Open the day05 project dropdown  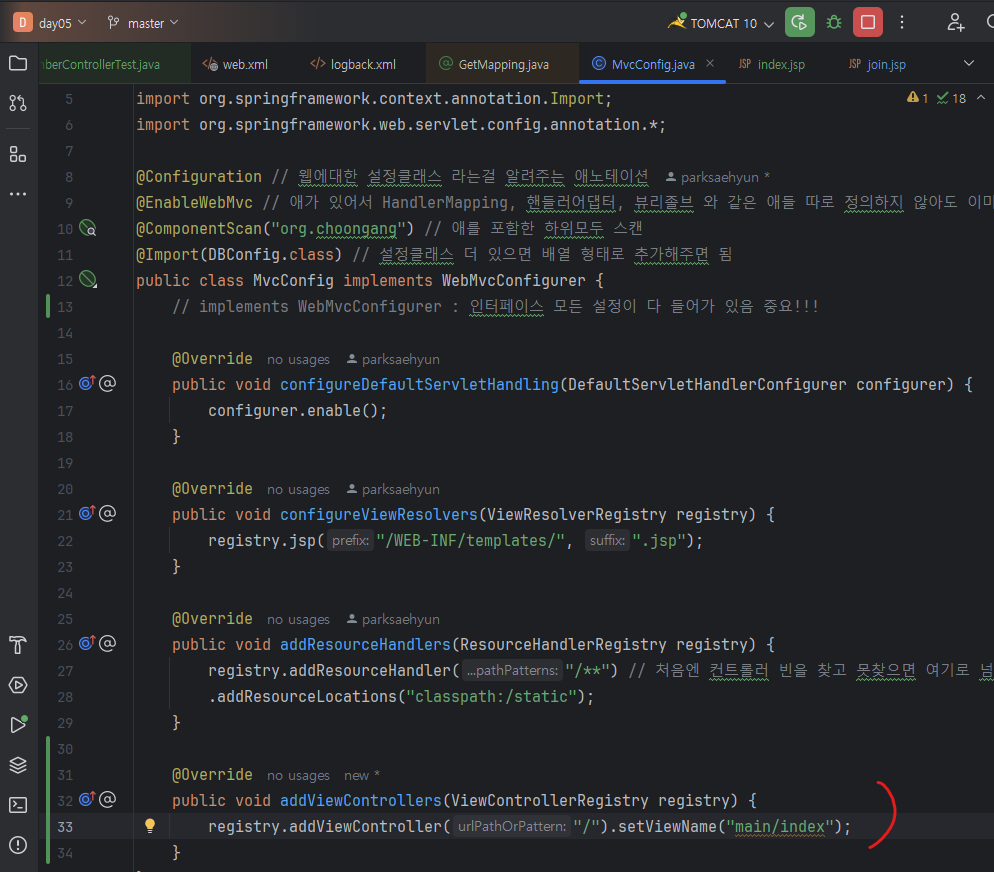click(x=50, y=23)
